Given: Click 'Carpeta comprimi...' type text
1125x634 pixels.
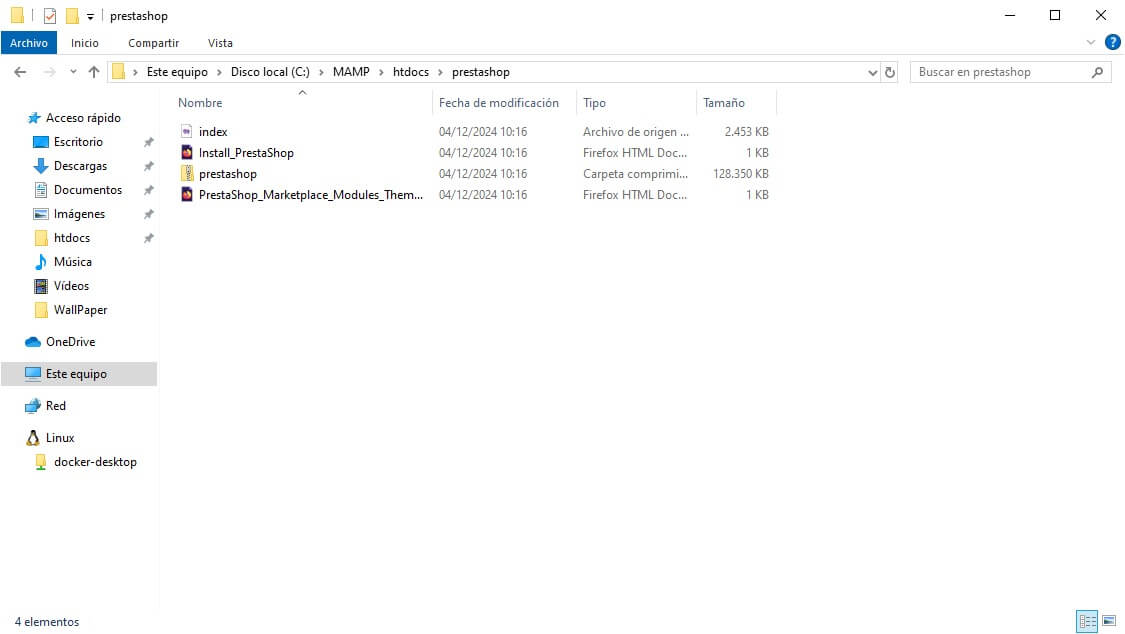Looking at the screenshot, I should pos(635,174).
